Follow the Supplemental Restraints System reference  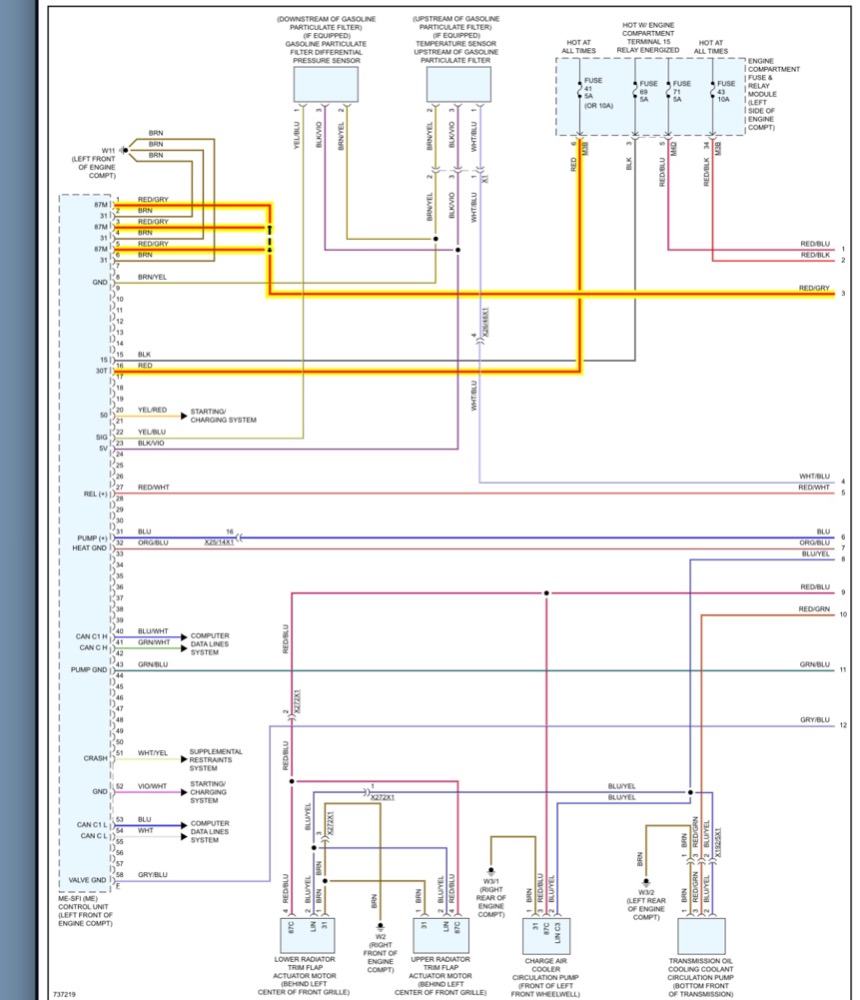pyautogui.click(x=215, y=759)
